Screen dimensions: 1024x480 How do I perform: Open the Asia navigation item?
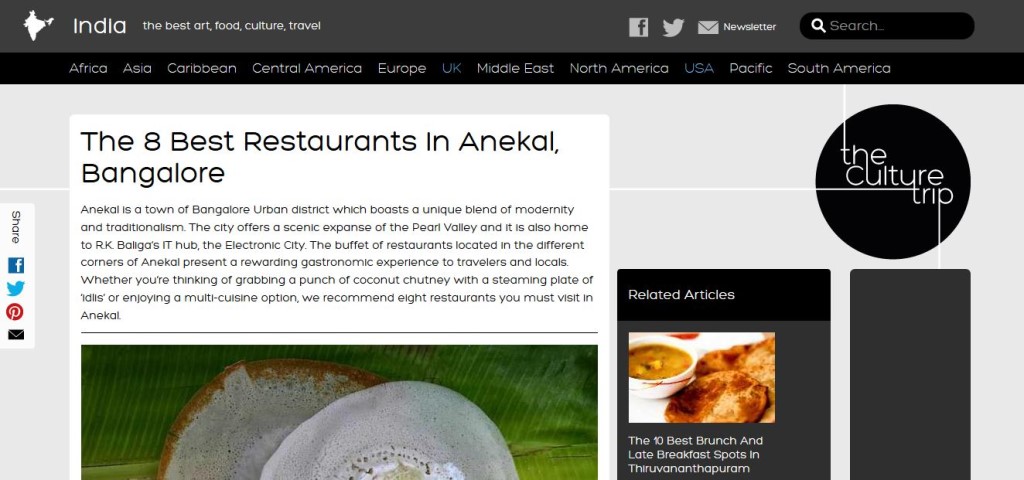tap(137, 68)
